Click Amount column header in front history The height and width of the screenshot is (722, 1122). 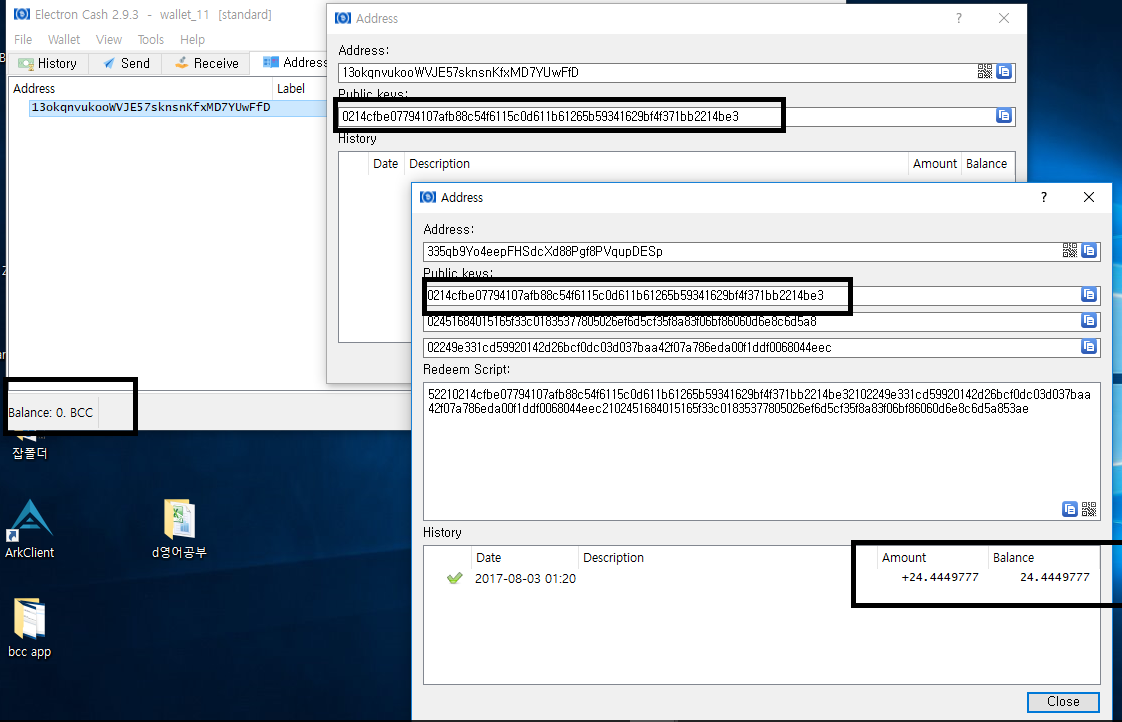(932, 557)
